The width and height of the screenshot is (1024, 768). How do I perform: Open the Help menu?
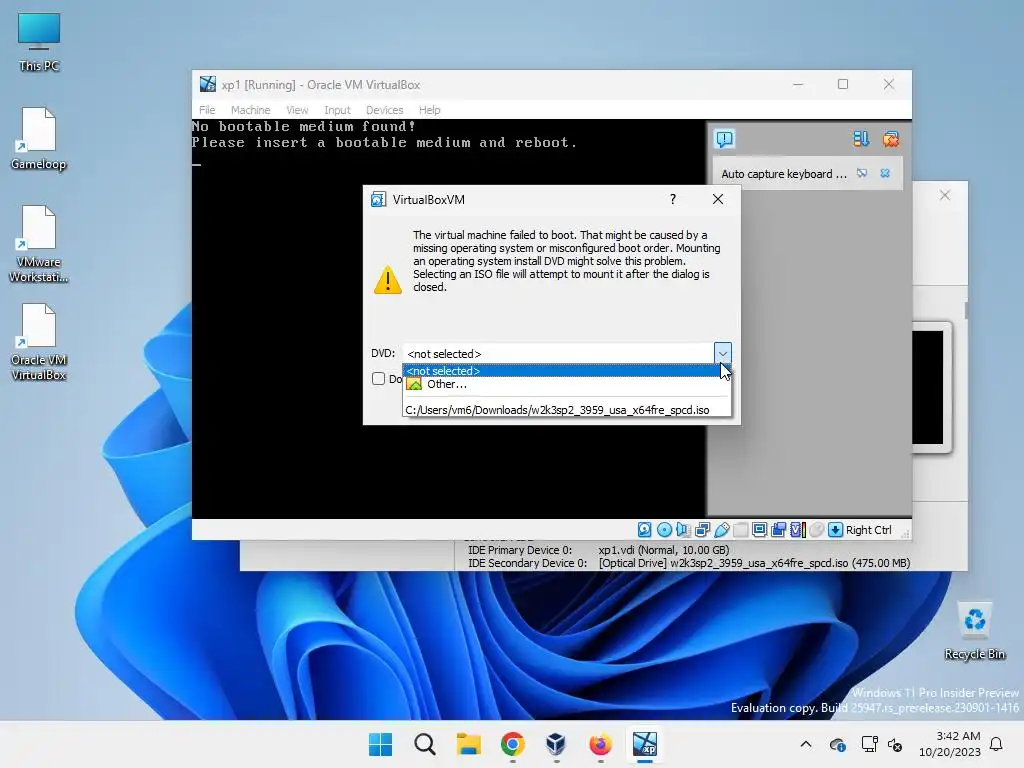pos(429,110)
